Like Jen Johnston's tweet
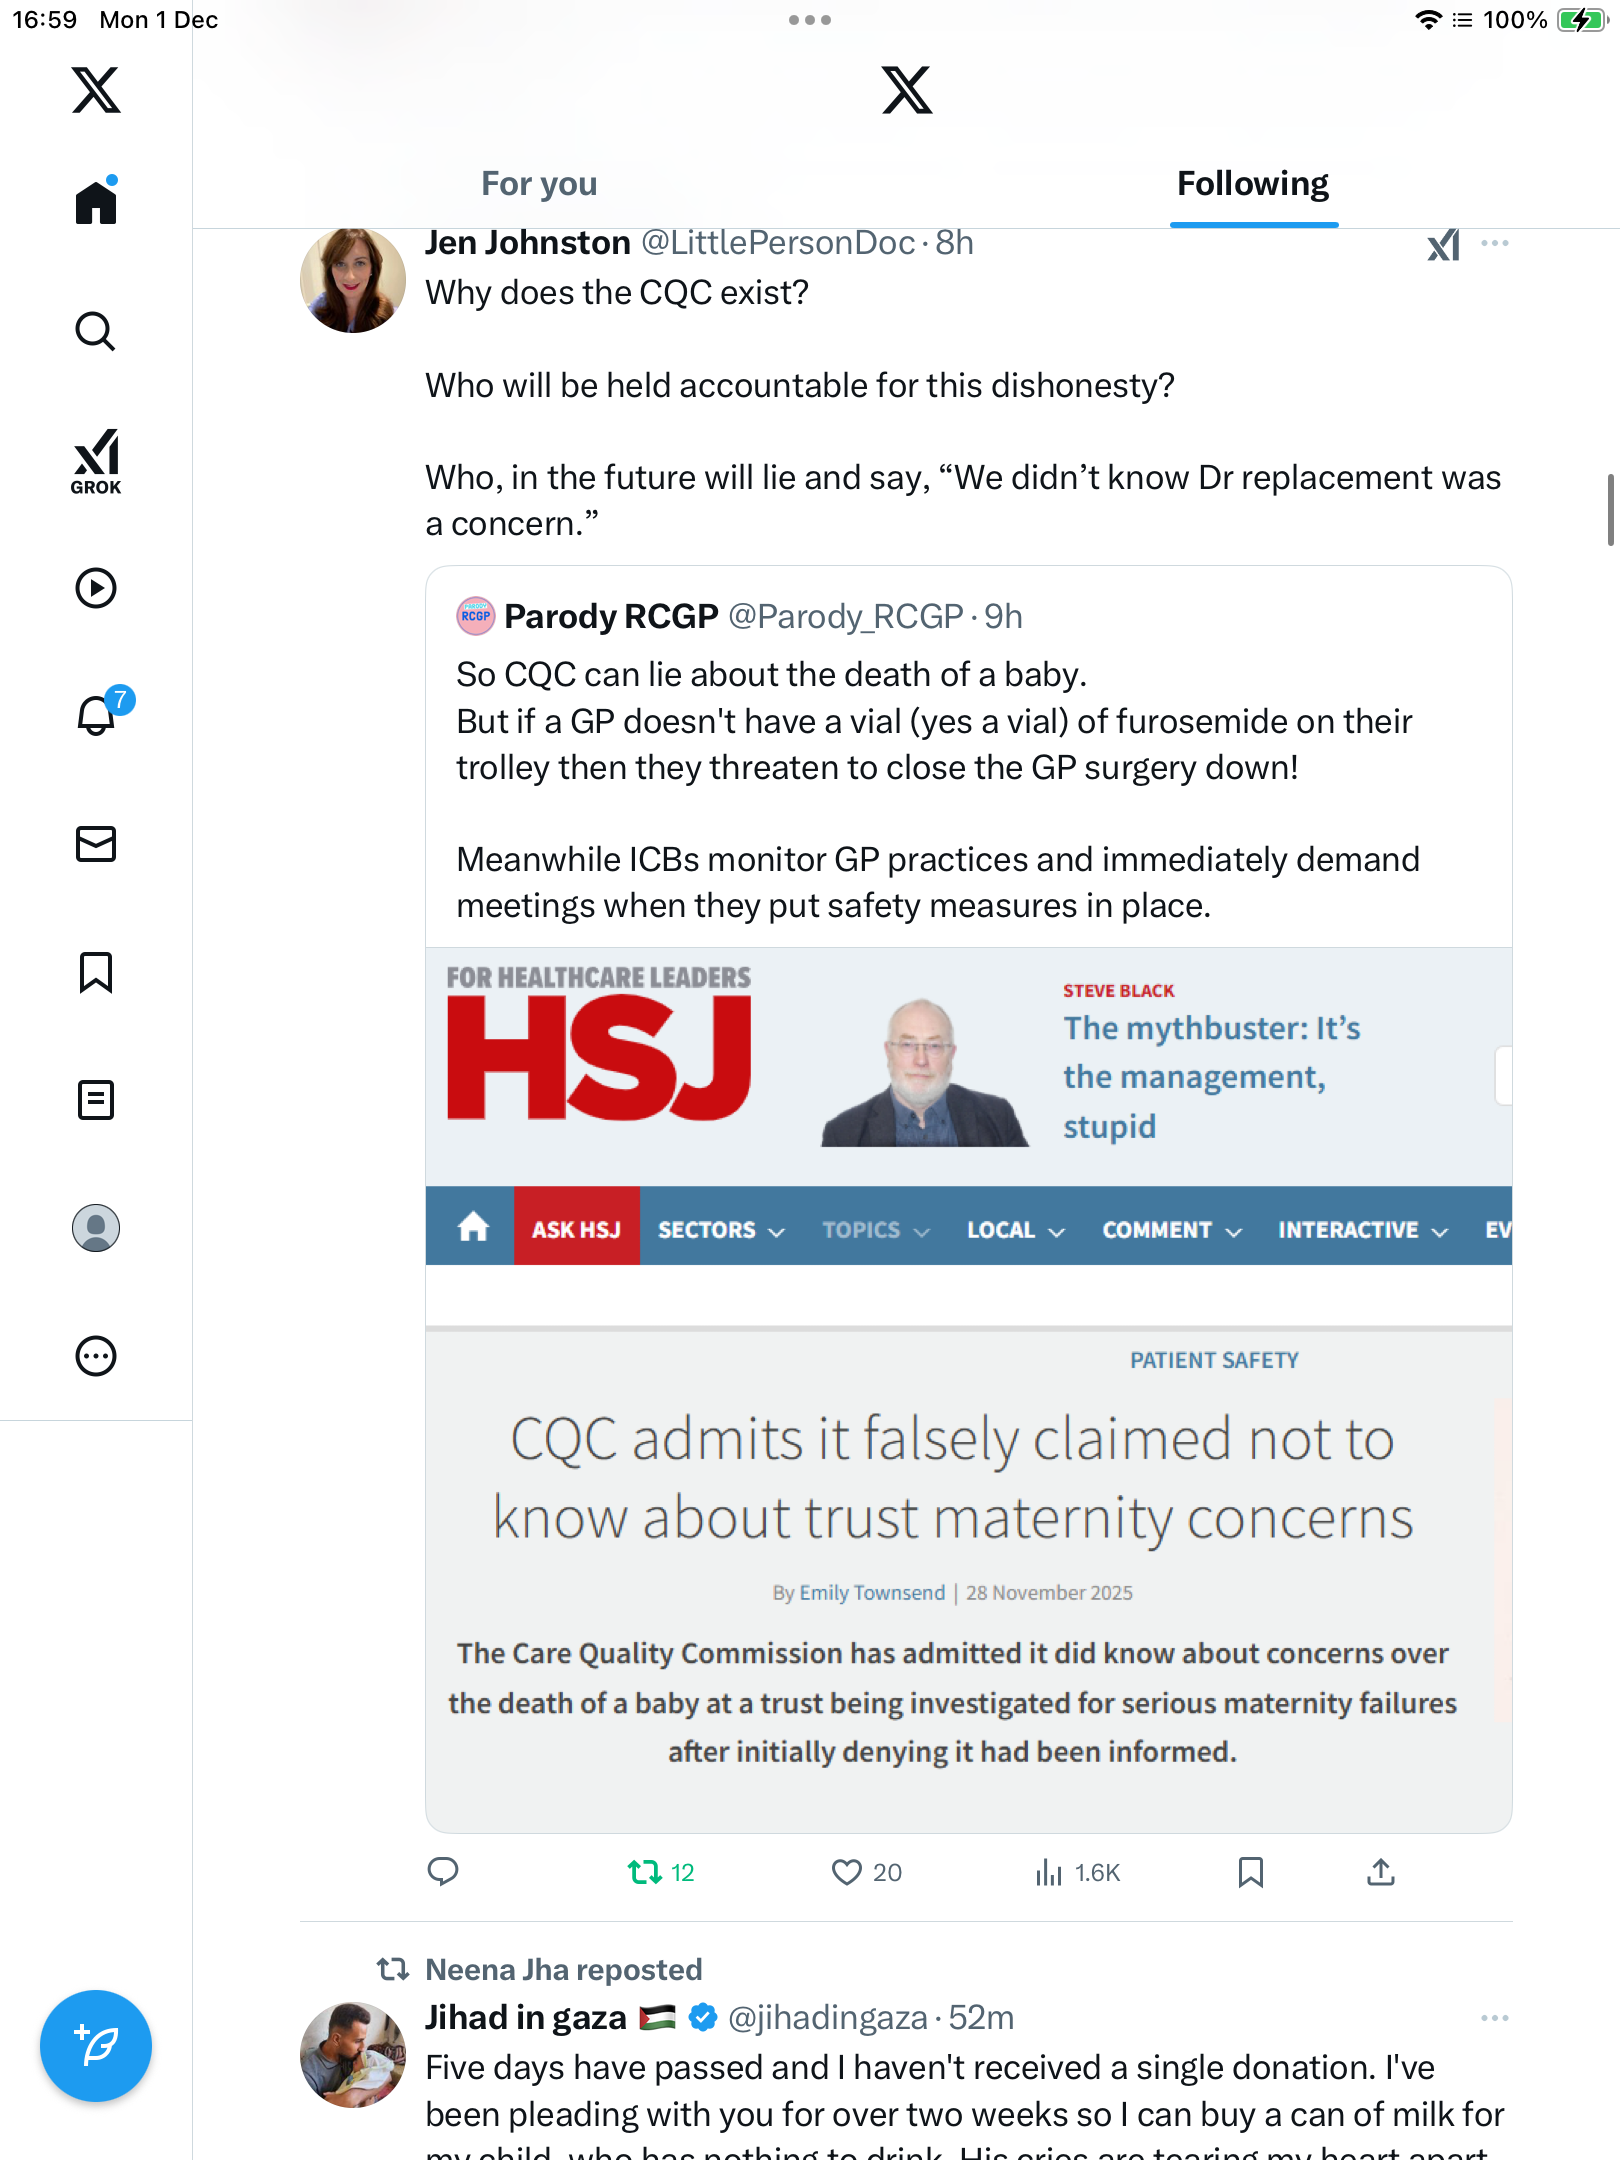 point(847,1872)
